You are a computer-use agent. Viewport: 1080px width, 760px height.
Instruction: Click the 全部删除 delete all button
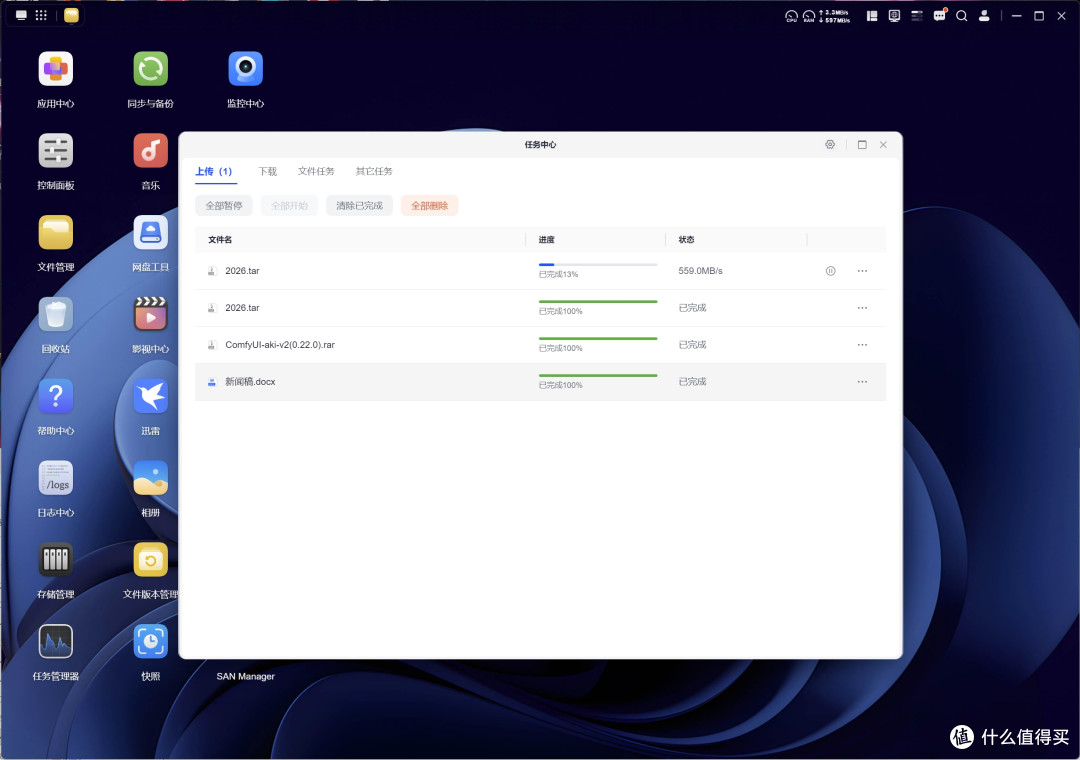(x=430, y=205)
